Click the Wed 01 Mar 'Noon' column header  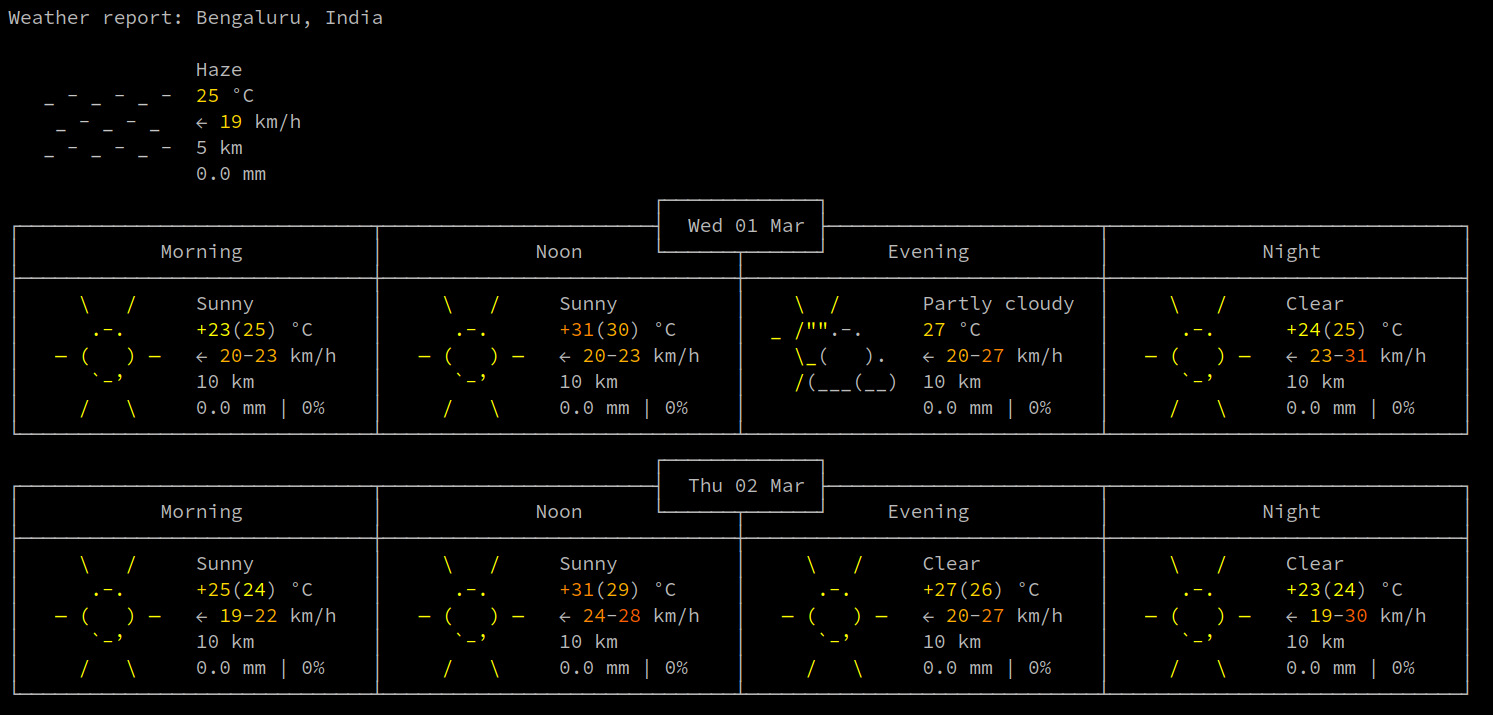[559, 252]
